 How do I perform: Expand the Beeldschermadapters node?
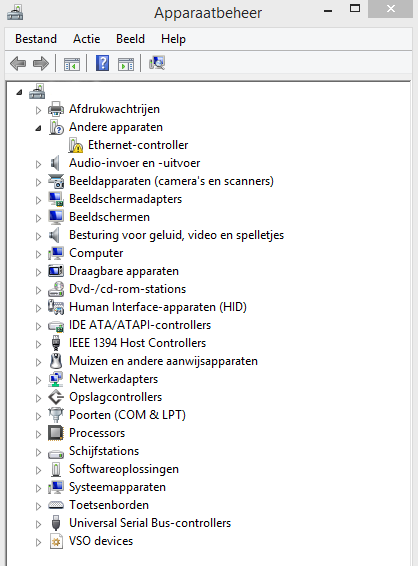[38, 200]
